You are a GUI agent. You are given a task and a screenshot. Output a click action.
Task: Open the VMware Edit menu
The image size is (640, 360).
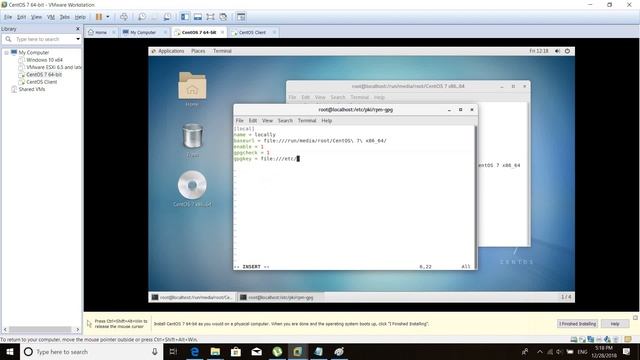pyautogui.click(x=21, y=17)
